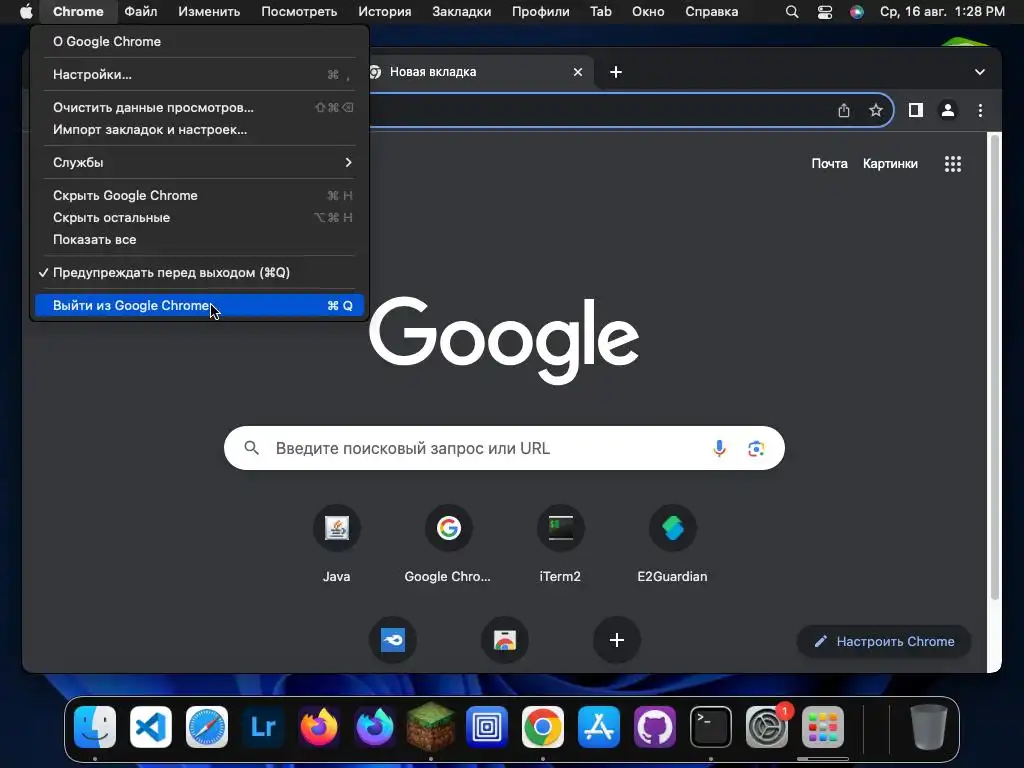Open the Файл menu
Viewport: 1024px width, 768px height.
point(140,12)
